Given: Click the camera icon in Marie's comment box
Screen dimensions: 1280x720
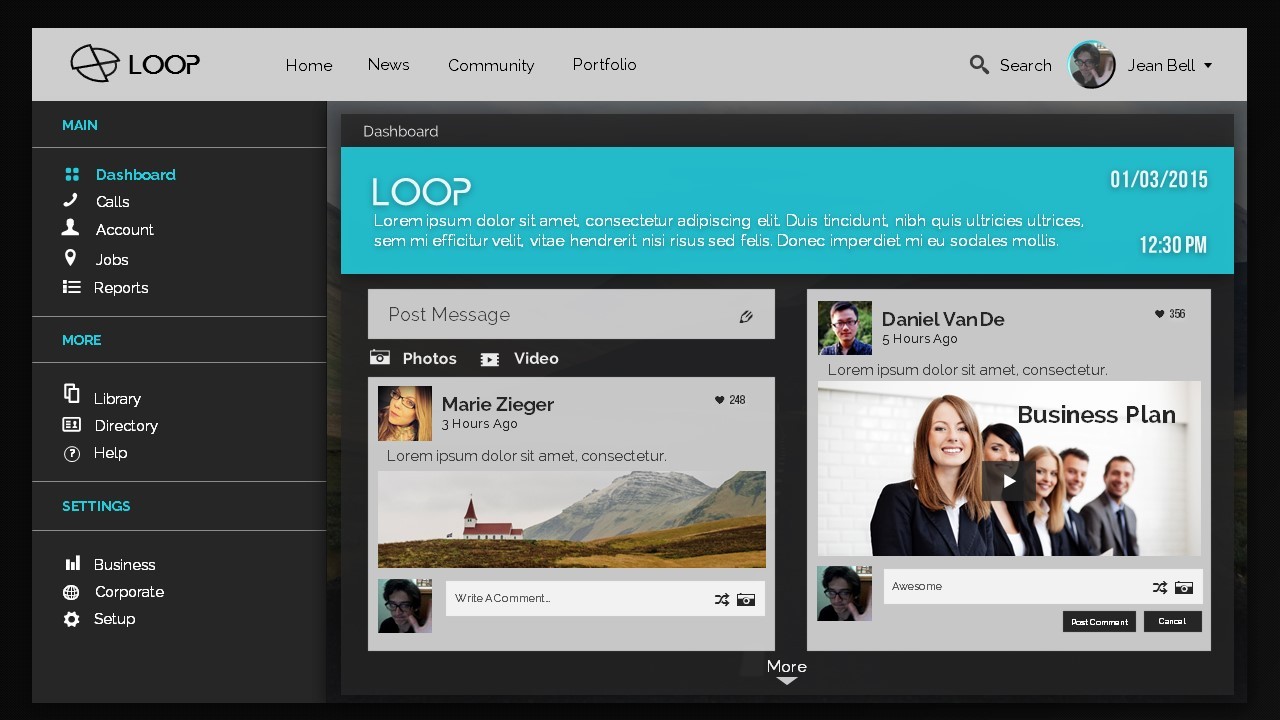Looking at the screenshot, I should coord(745,599).
